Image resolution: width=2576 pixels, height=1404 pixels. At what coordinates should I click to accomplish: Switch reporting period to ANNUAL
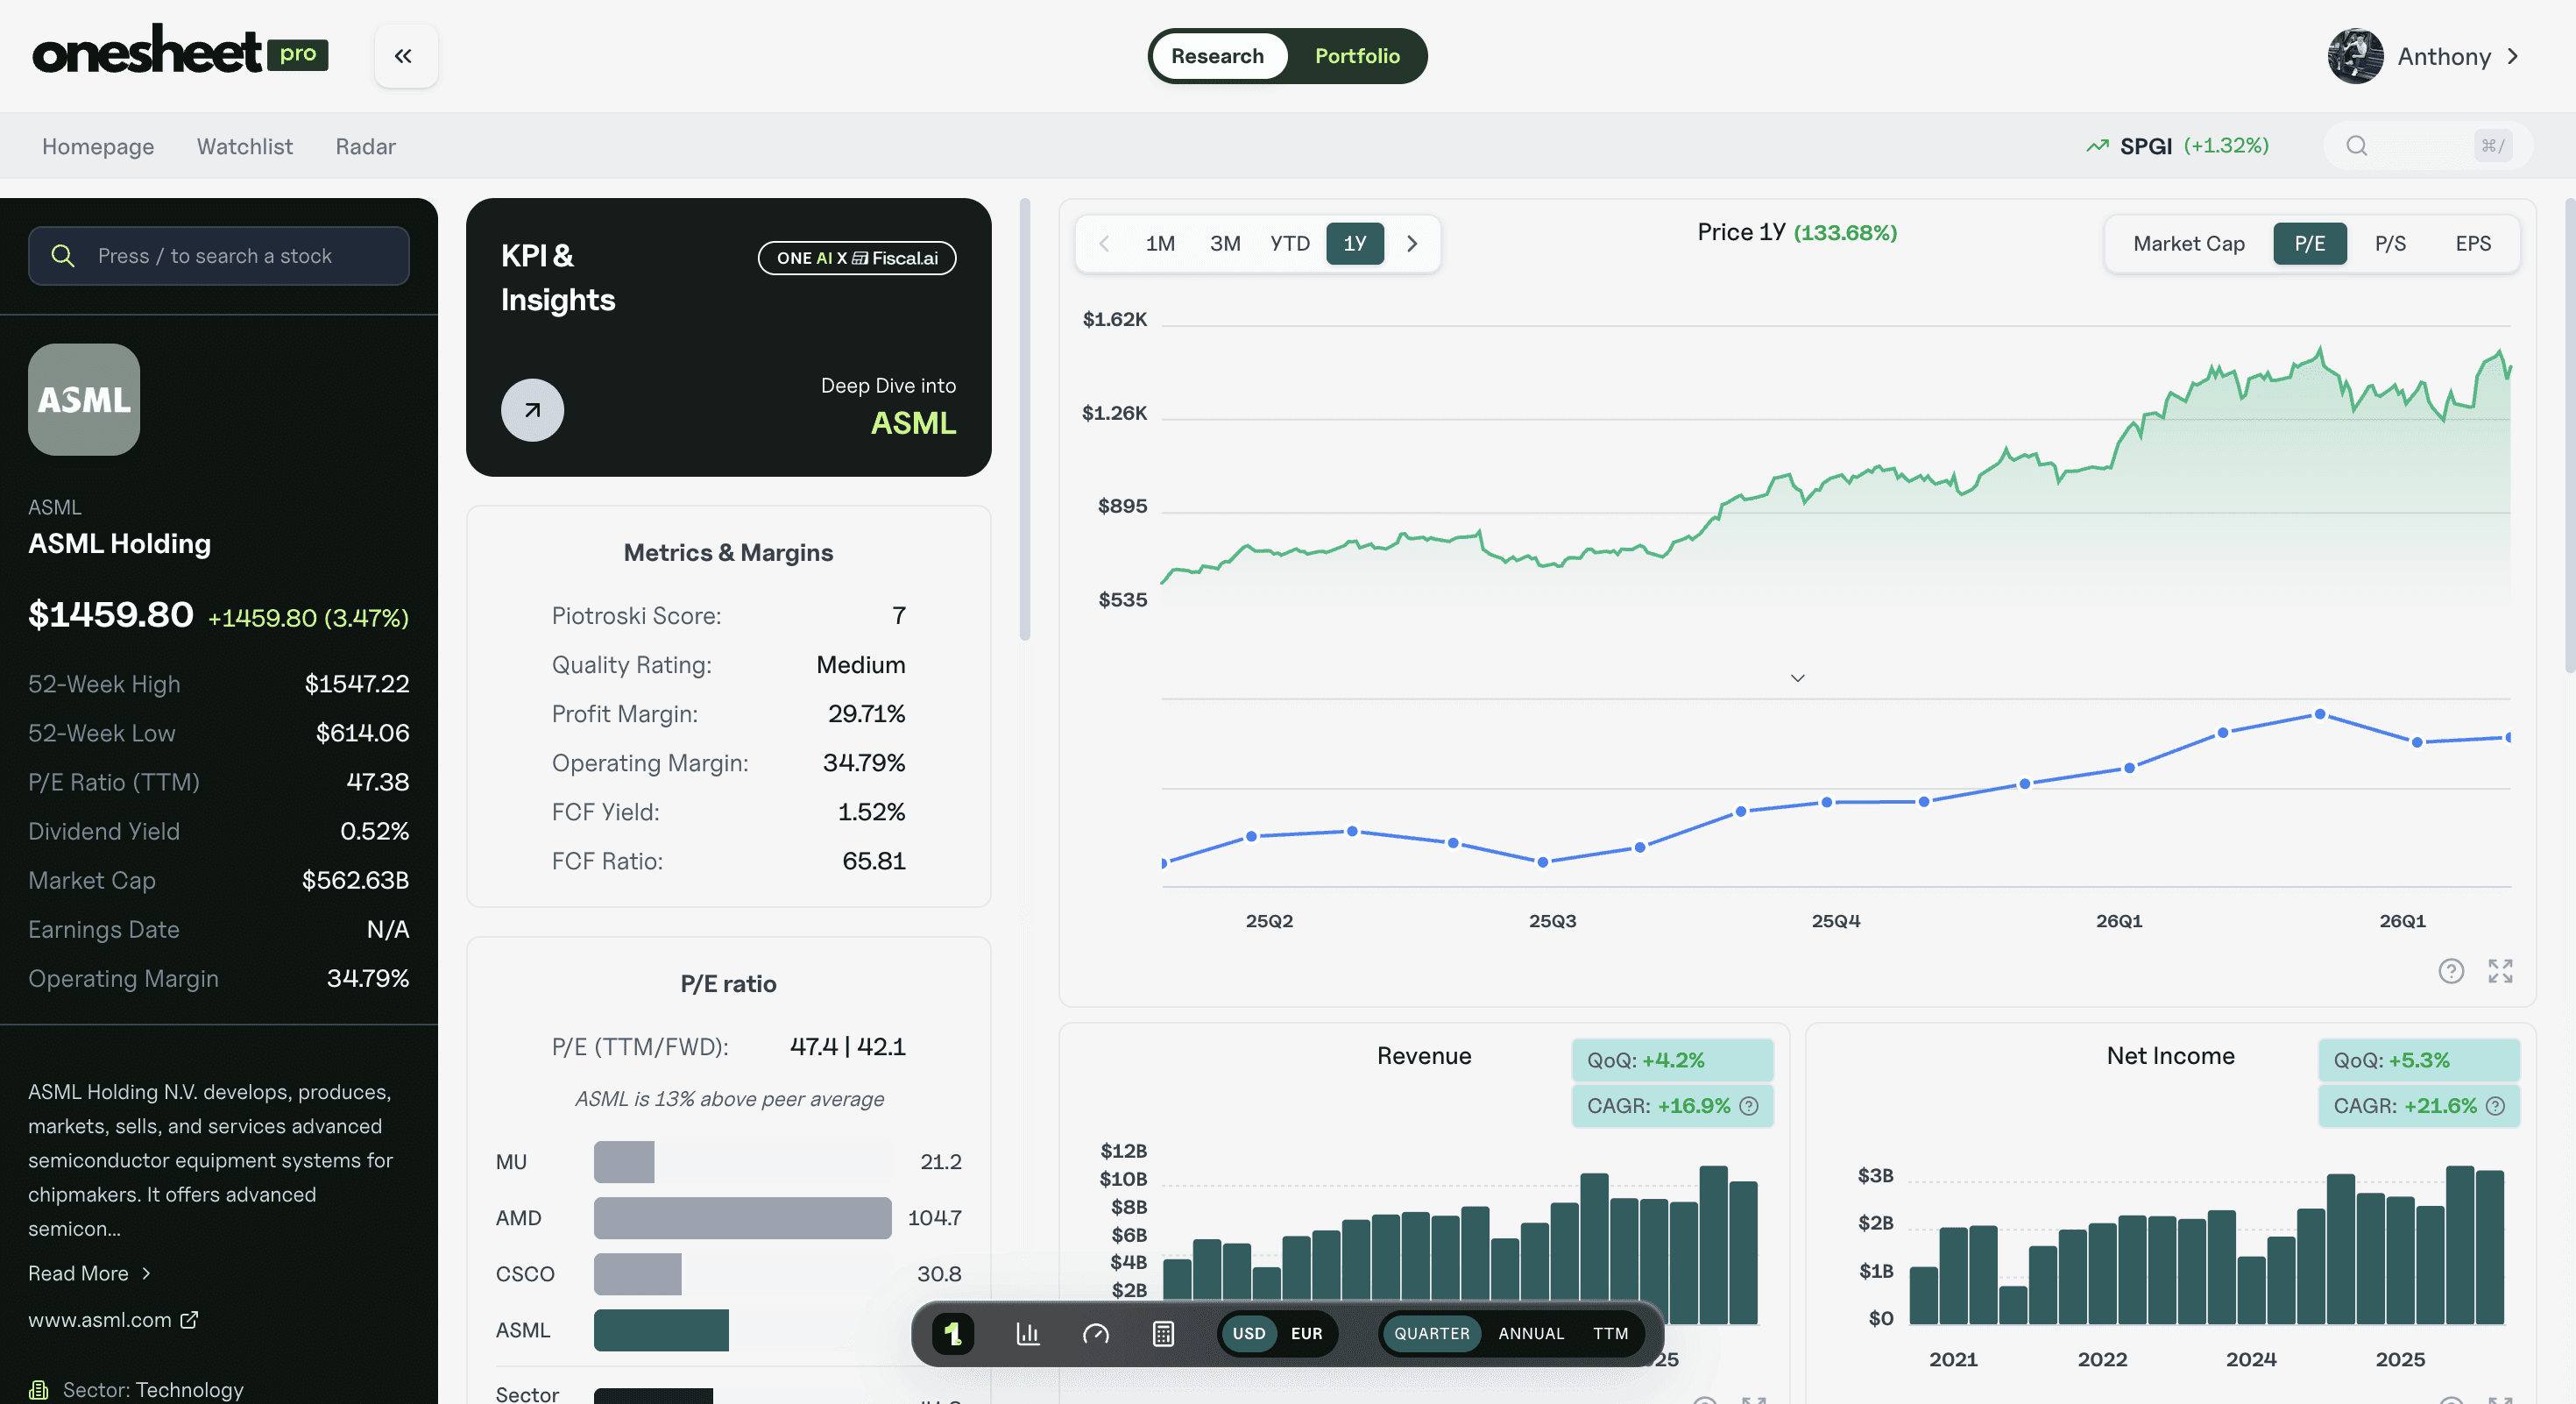pyautogui.click(x=1531, y=1333)
